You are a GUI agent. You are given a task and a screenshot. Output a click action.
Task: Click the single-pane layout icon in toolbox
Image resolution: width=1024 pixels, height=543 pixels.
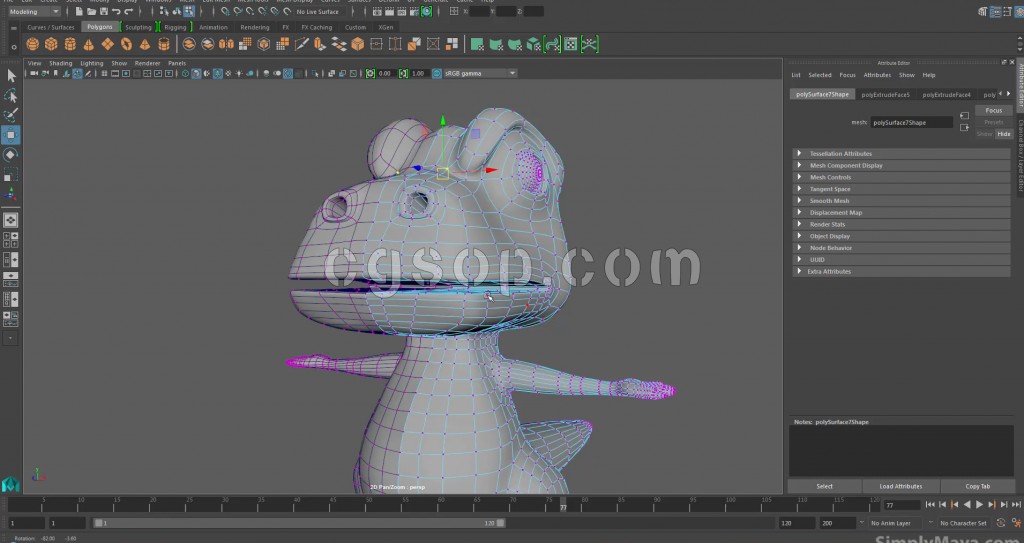tap(11, 220)
